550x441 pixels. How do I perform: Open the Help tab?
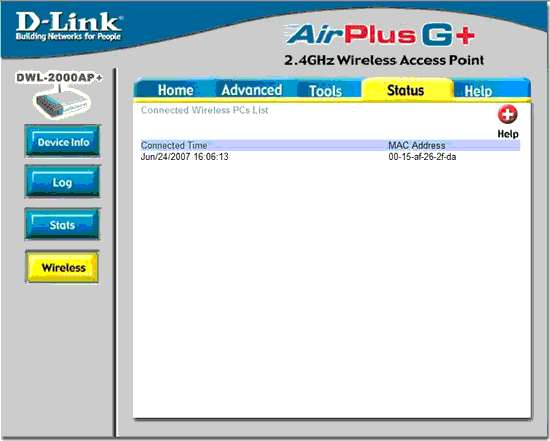(x=478, y=91)
